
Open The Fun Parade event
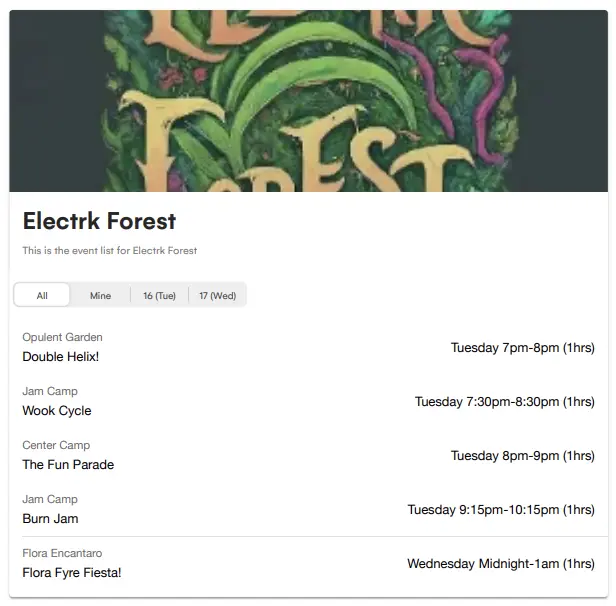(x=68, y=464)
